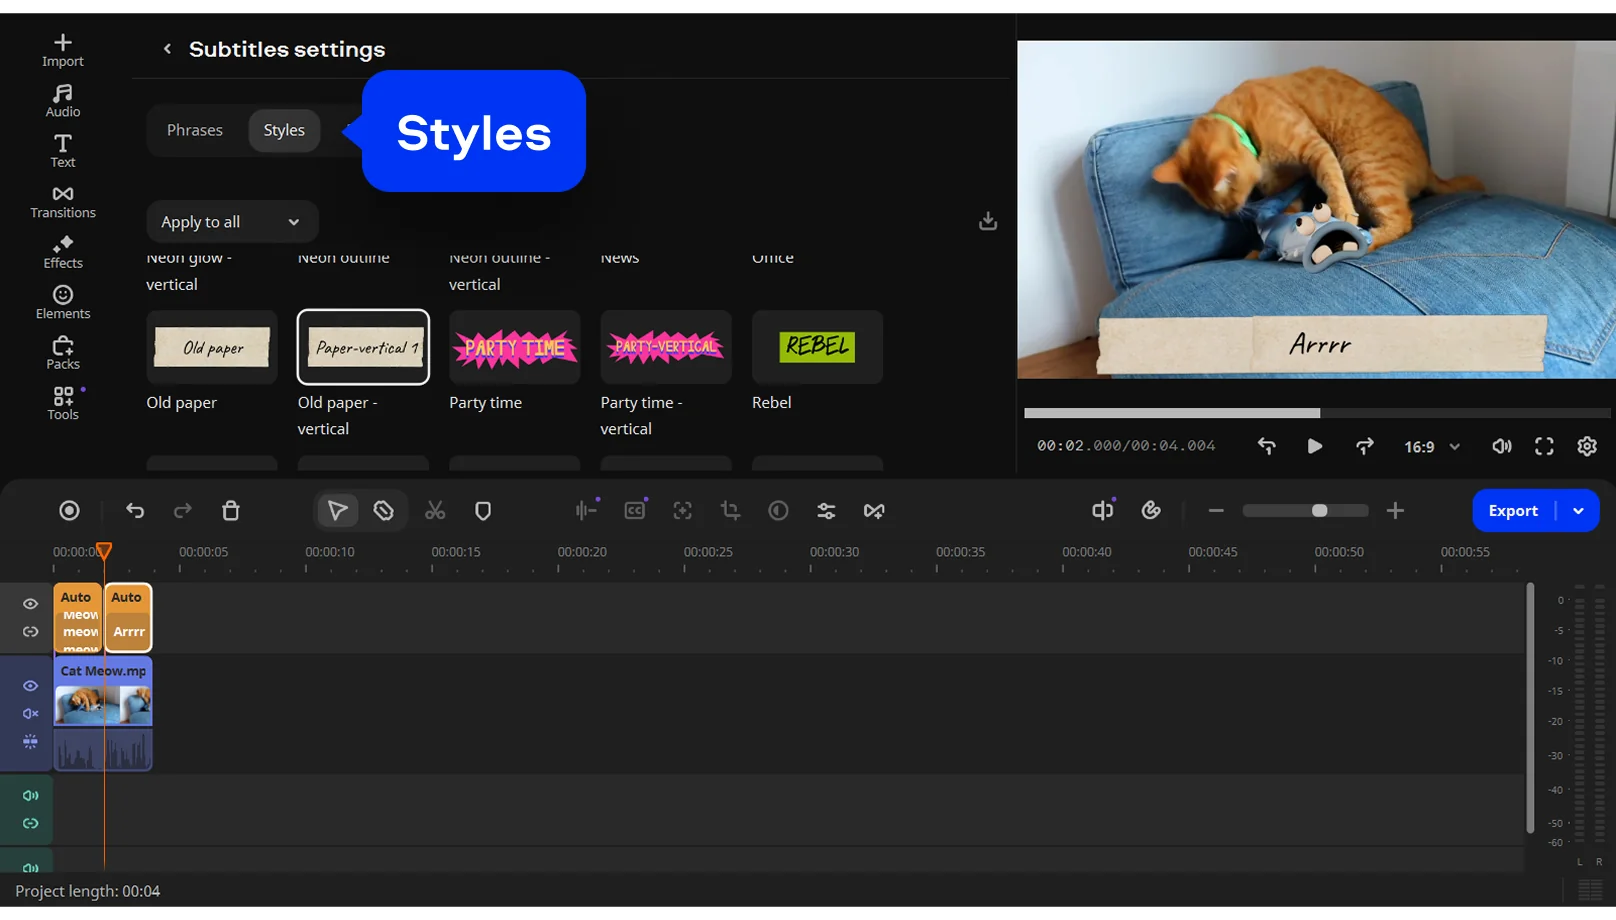Expand the Apply to all dropdown
Image resolution: width=1616 pixels, height=920 pixels.
coord(232,222)
